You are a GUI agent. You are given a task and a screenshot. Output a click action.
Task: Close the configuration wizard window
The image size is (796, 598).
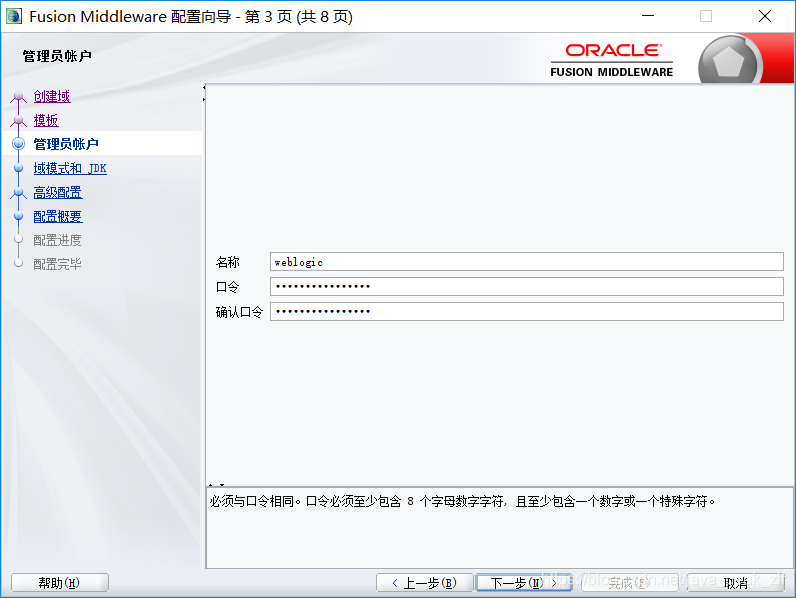[x=765, y=16]
